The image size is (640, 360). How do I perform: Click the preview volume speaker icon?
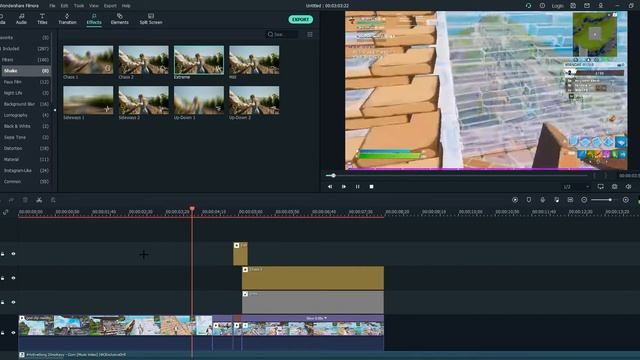(629, 187)
